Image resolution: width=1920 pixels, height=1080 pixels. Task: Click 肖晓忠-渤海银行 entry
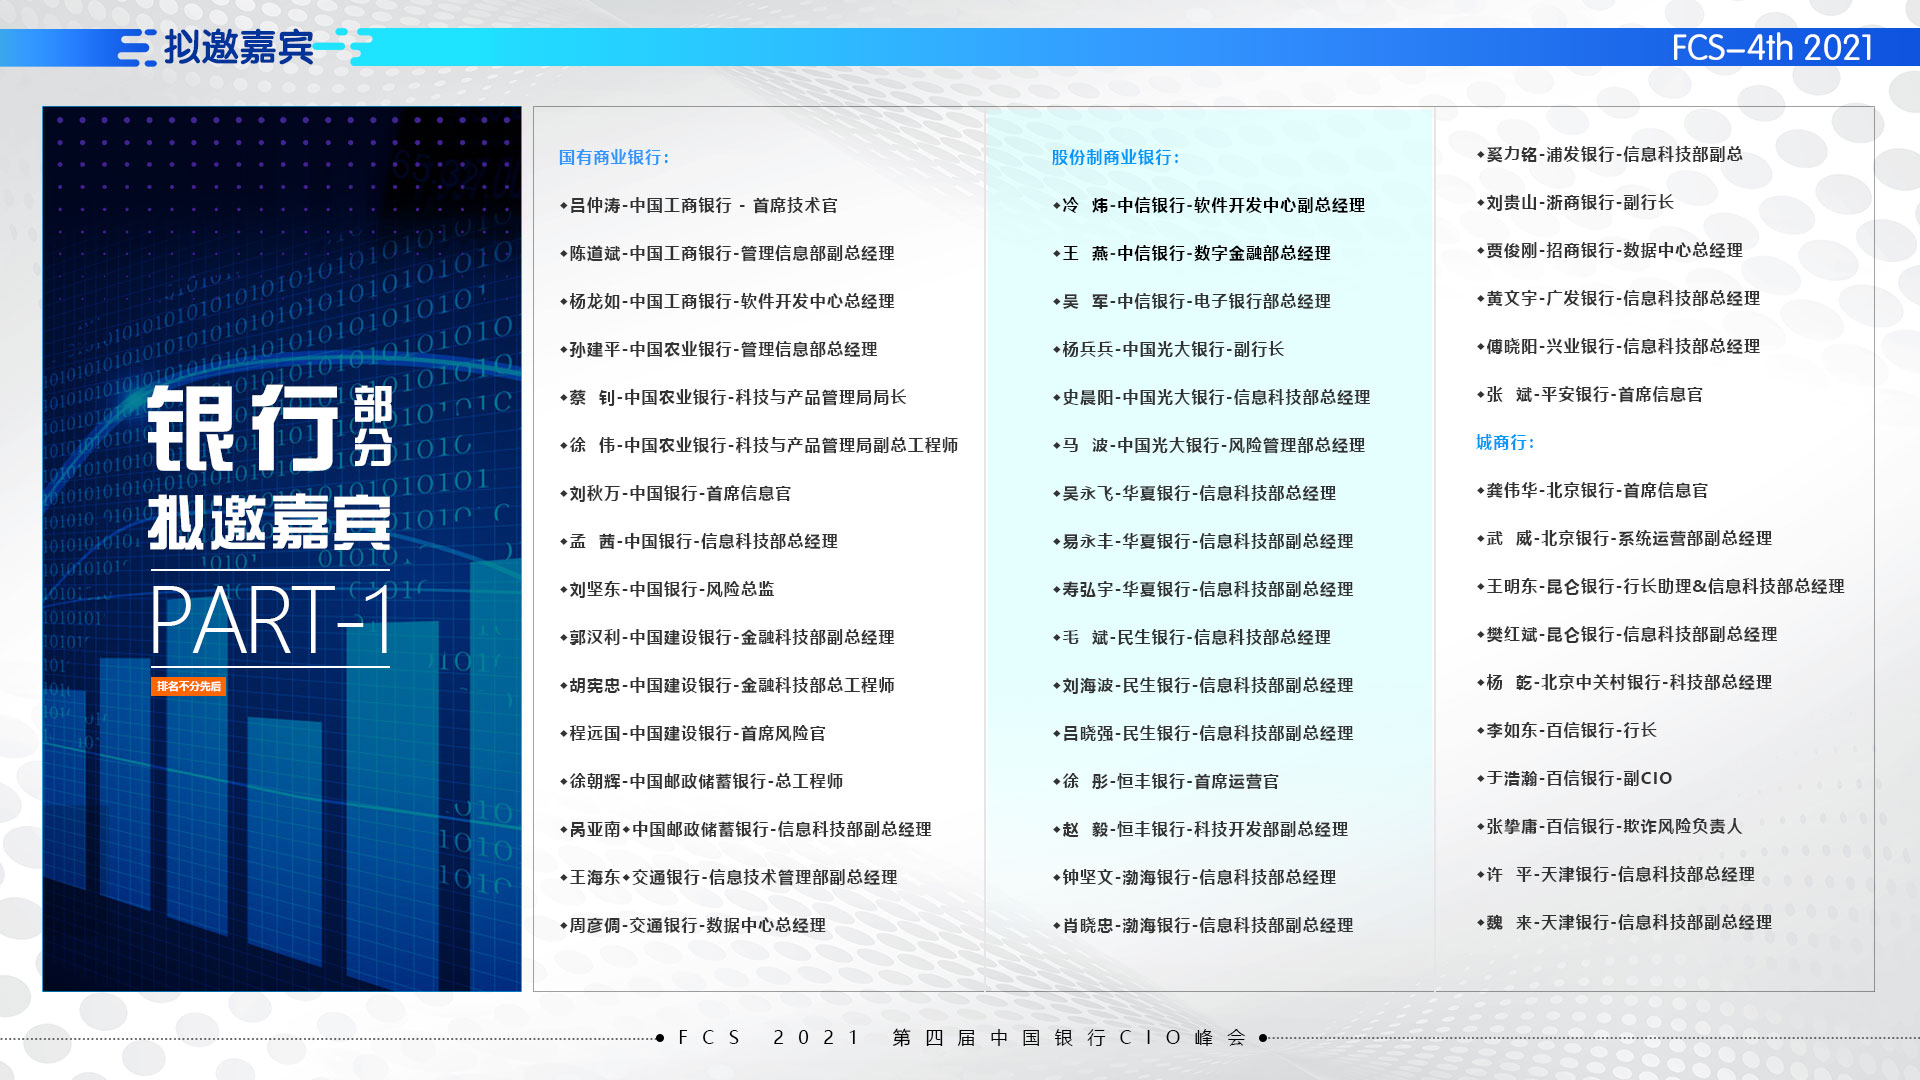1203,925
